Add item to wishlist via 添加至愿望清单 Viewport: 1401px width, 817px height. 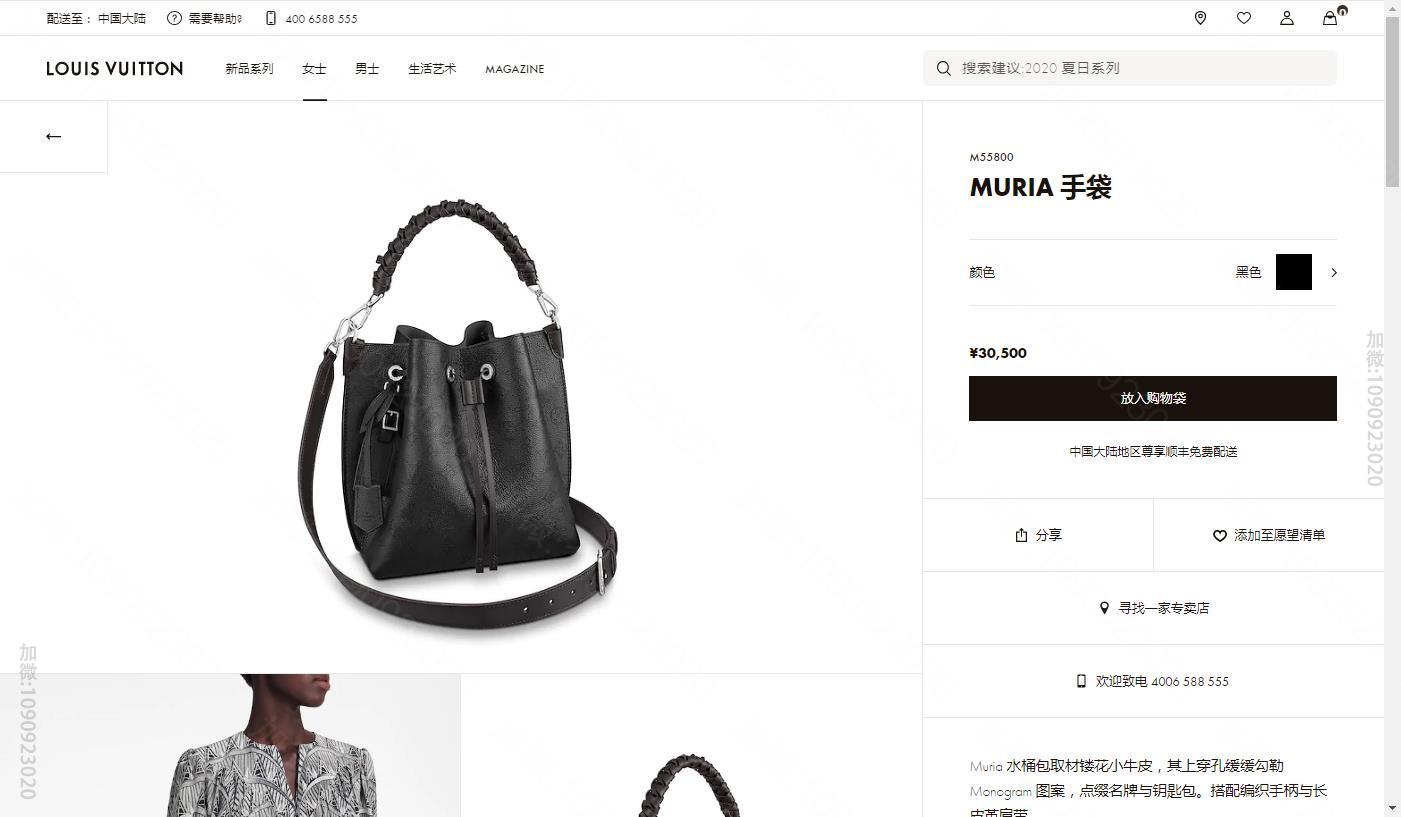tap(1268, 535)
